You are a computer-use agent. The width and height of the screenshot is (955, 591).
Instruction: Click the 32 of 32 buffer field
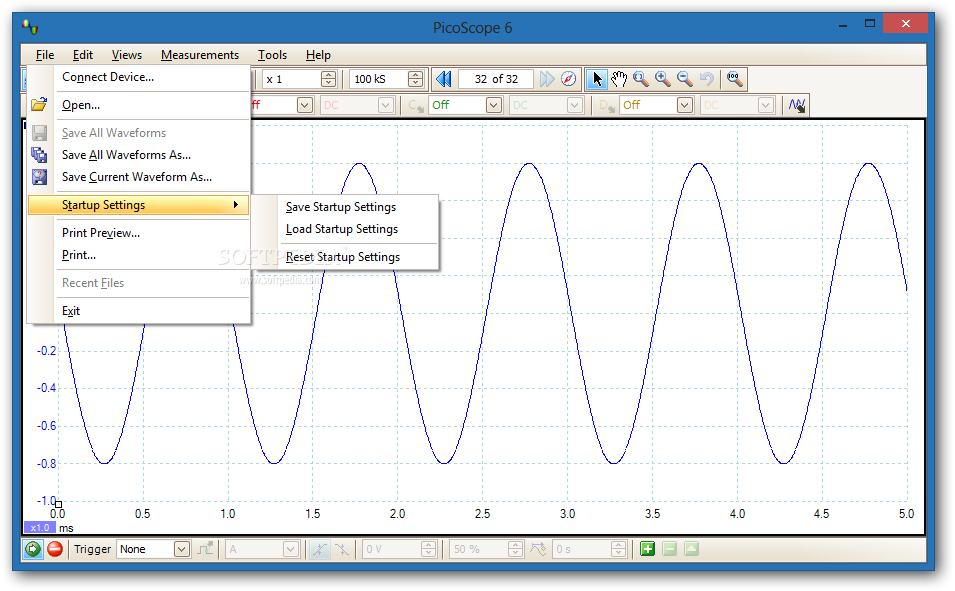coord(496,79)
